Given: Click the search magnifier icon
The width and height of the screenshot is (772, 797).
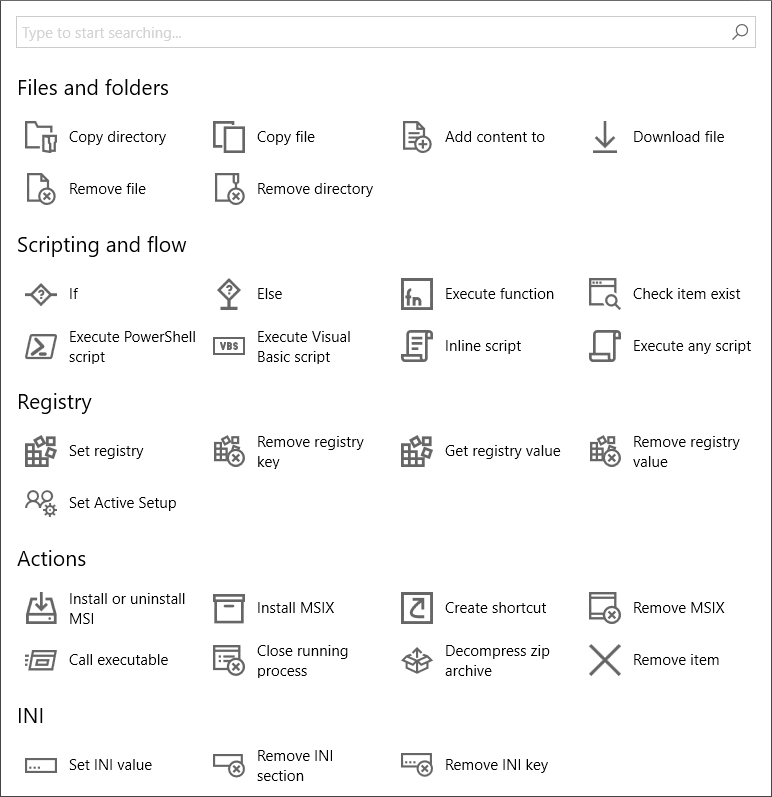Looking at the screenshot, I should click(740, 32).
